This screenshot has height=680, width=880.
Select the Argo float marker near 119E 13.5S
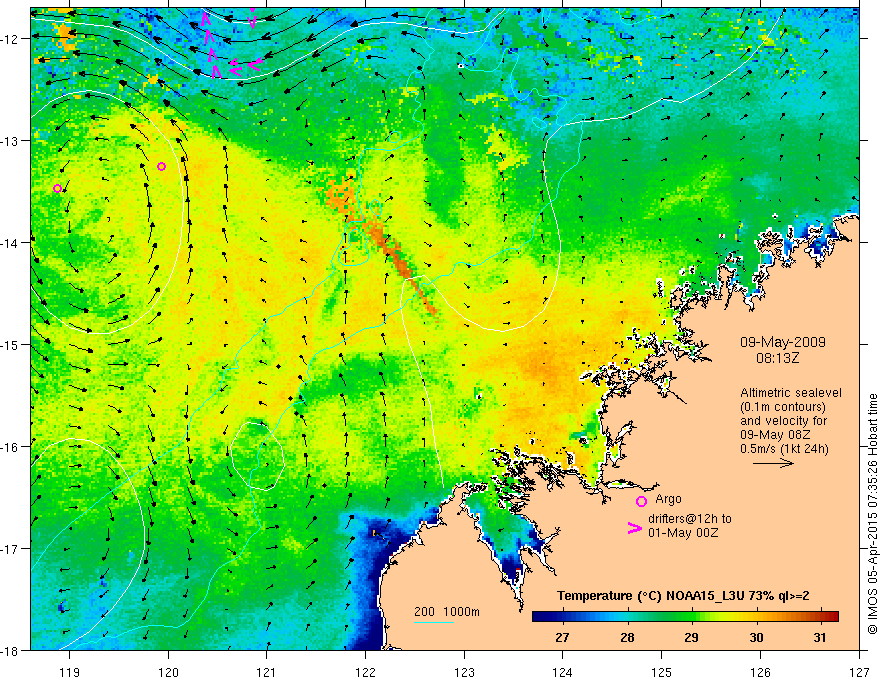pyautogui.click(x=57, y=188)
